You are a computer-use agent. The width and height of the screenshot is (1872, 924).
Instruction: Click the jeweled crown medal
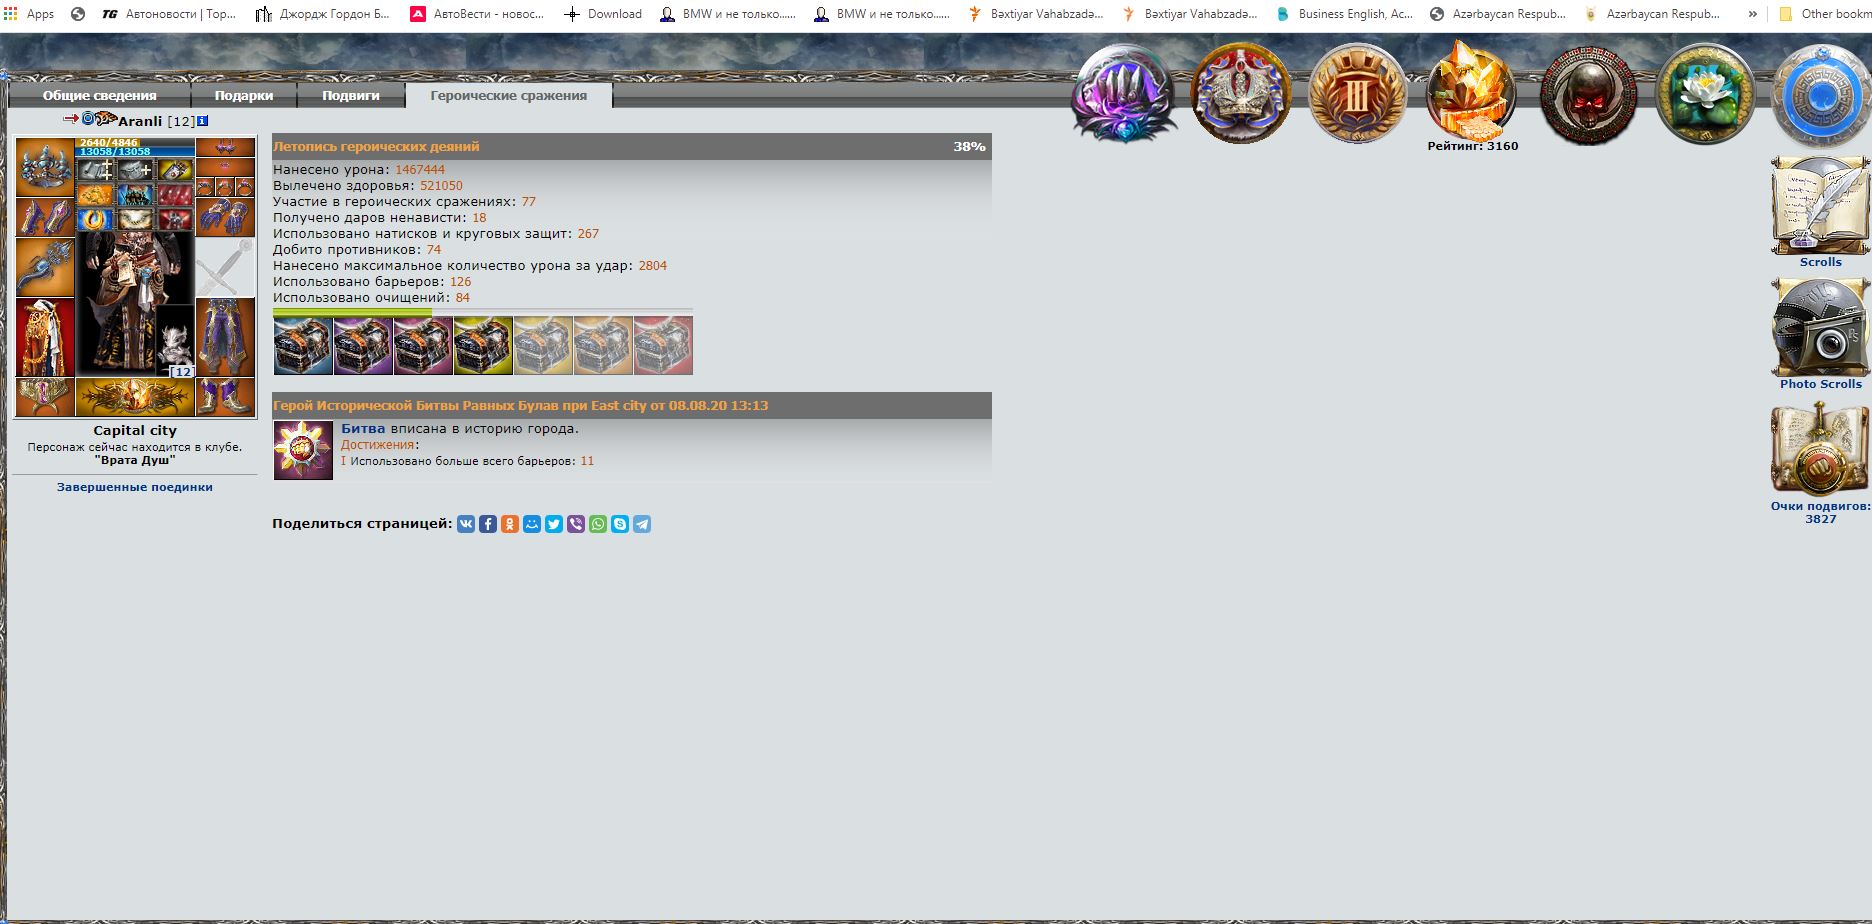point(1240,94)
